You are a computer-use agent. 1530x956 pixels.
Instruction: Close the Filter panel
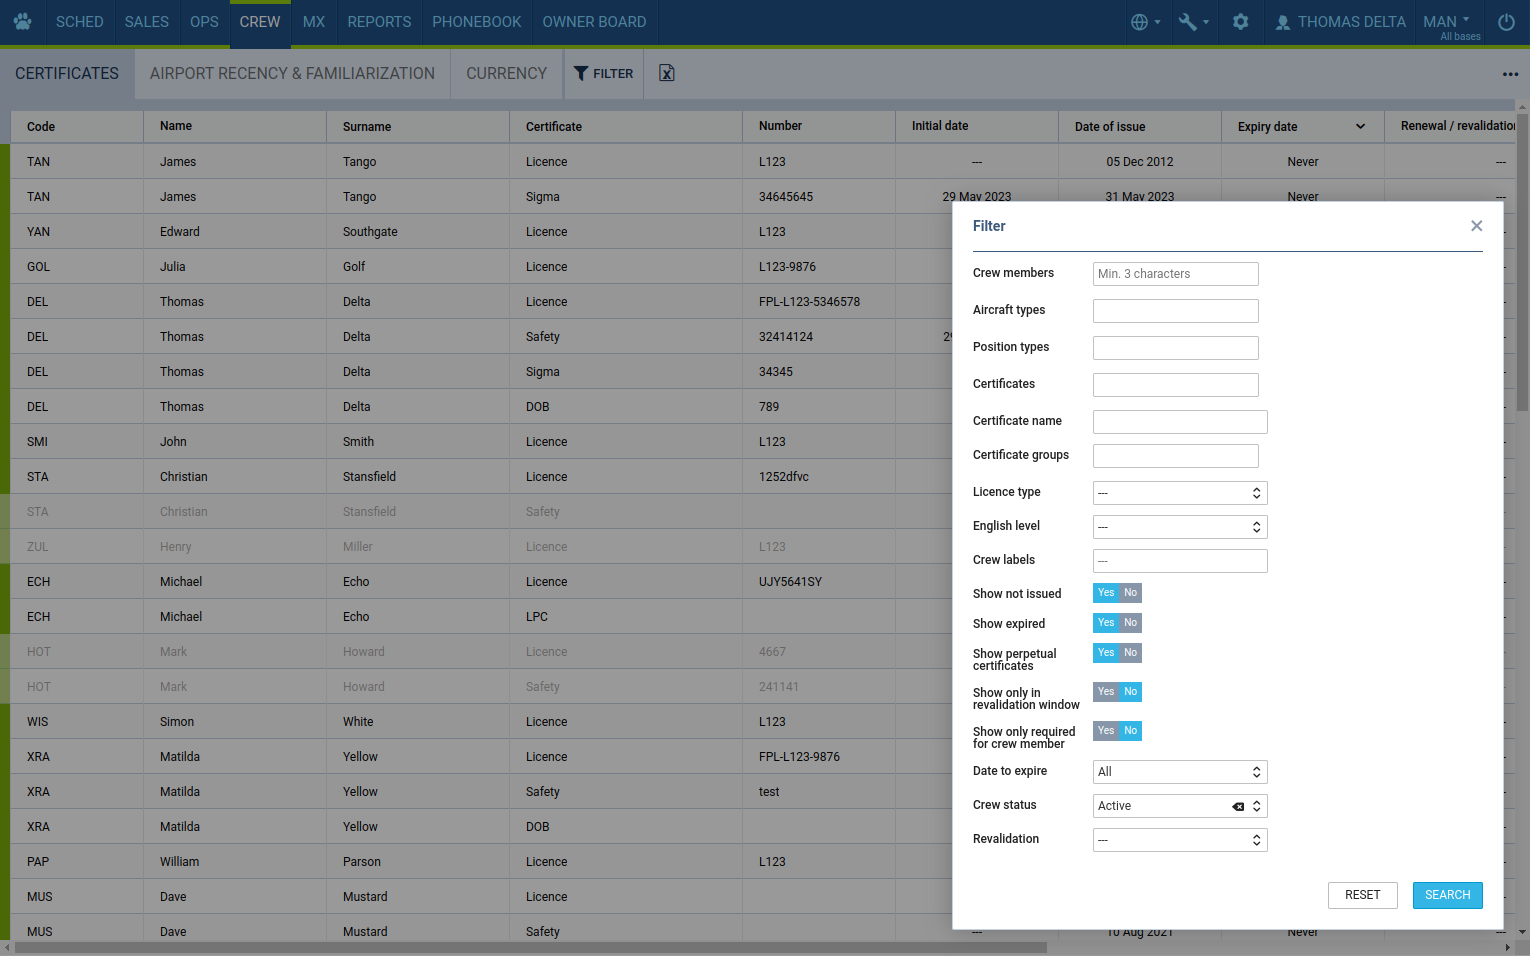coord(1476,226)
